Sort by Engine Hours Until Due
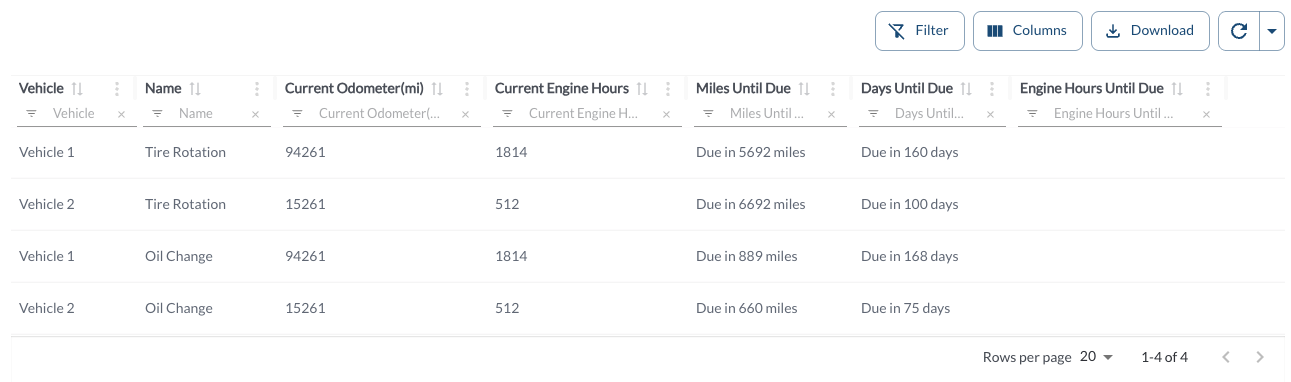 click(1177, 89)
